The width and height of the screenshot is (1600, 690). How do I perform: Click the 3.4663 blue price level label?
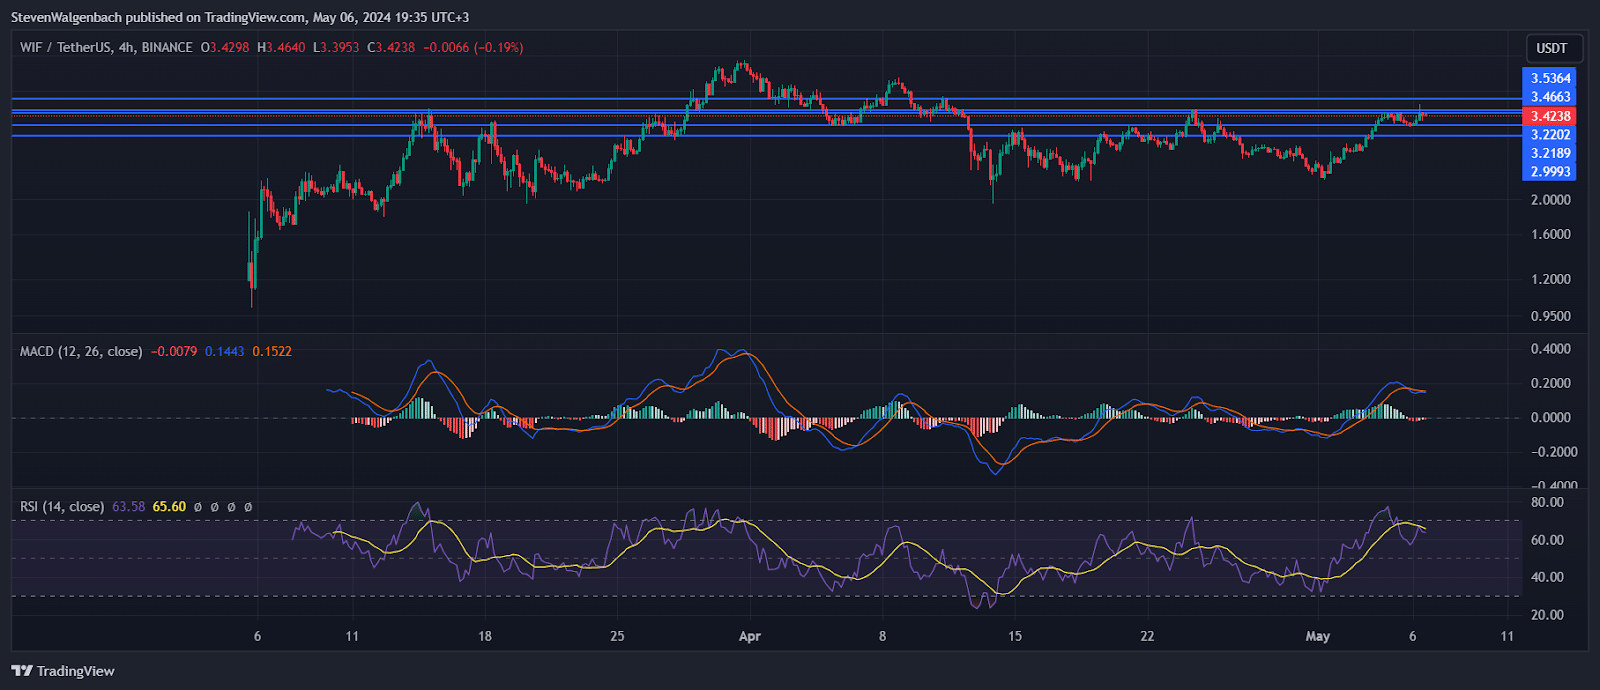[x=1550, y=97]
